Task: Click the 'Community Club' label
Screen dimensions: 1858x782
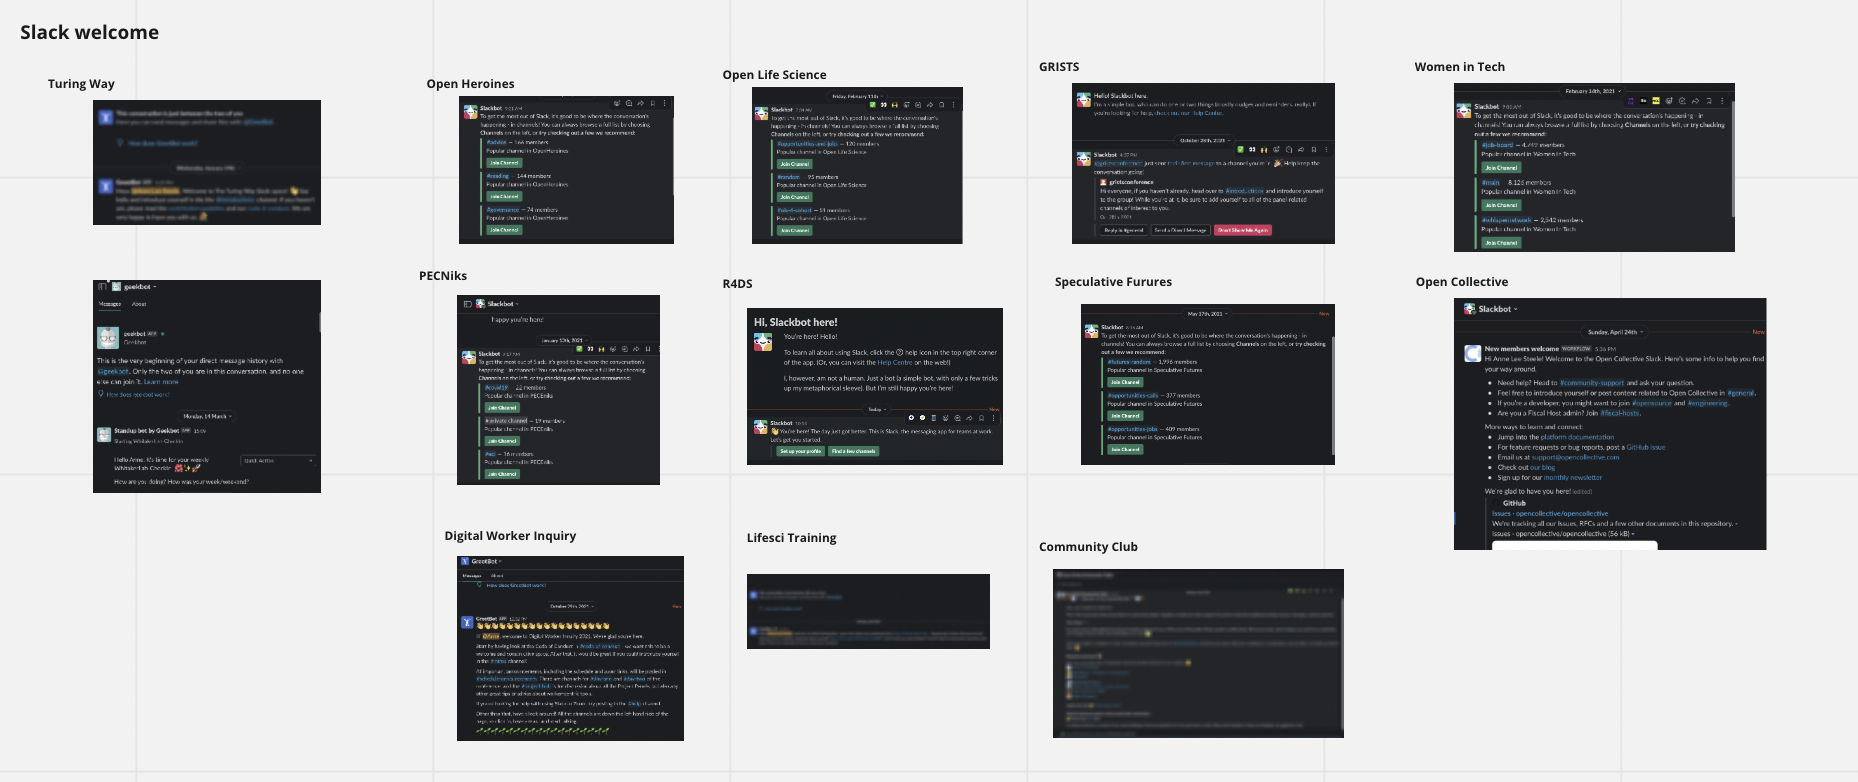Action: 1088,547
